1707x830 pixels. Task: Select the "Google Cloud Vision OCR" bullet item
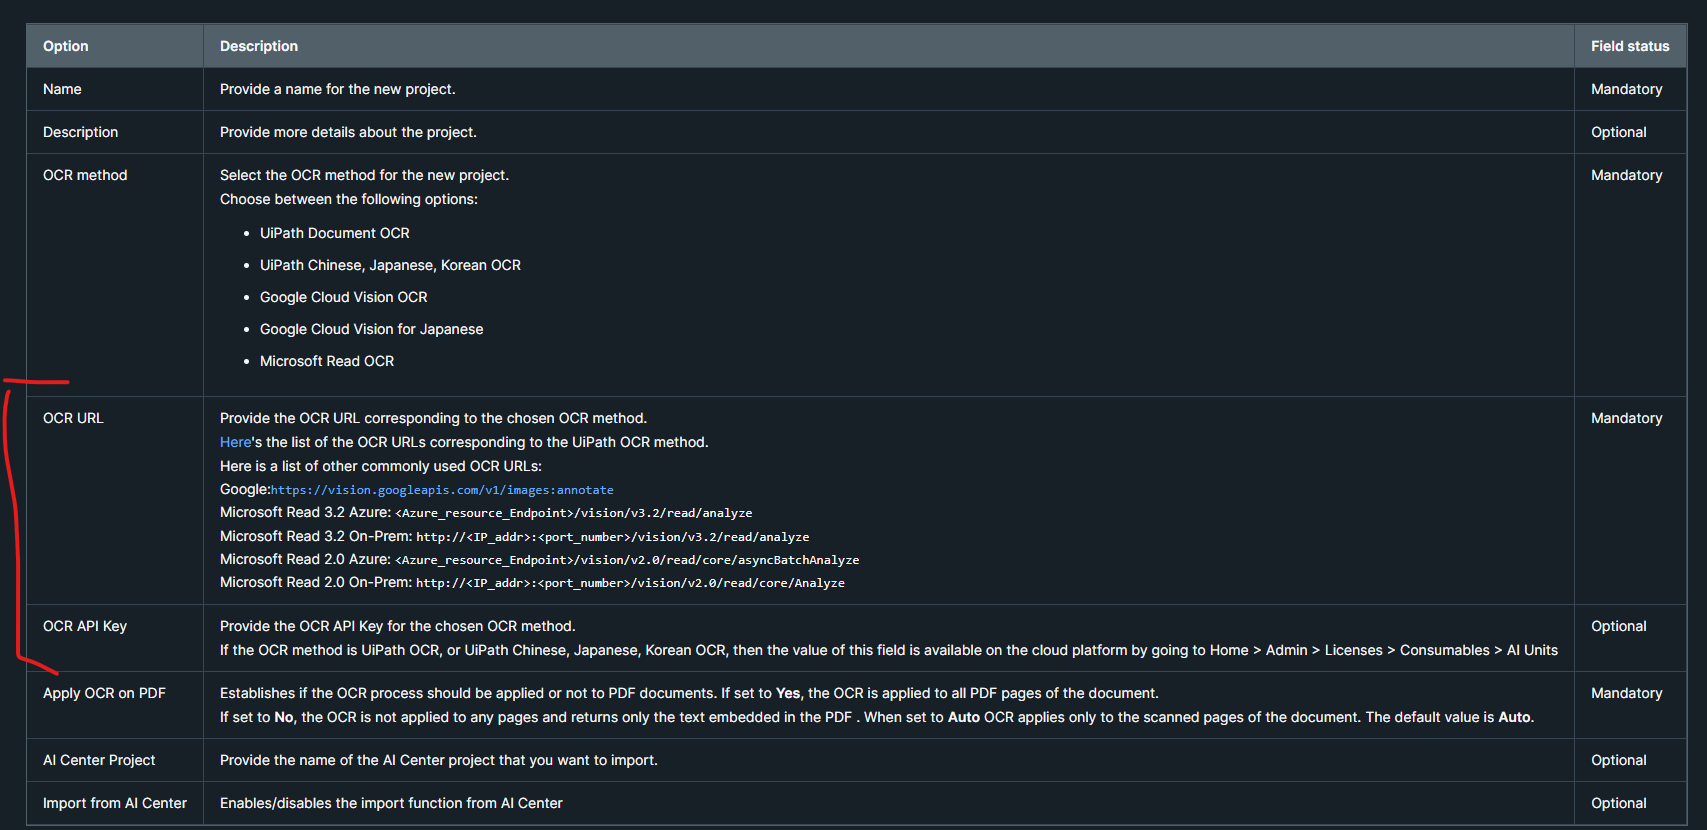pyautogui.click(x=343, y=297)
